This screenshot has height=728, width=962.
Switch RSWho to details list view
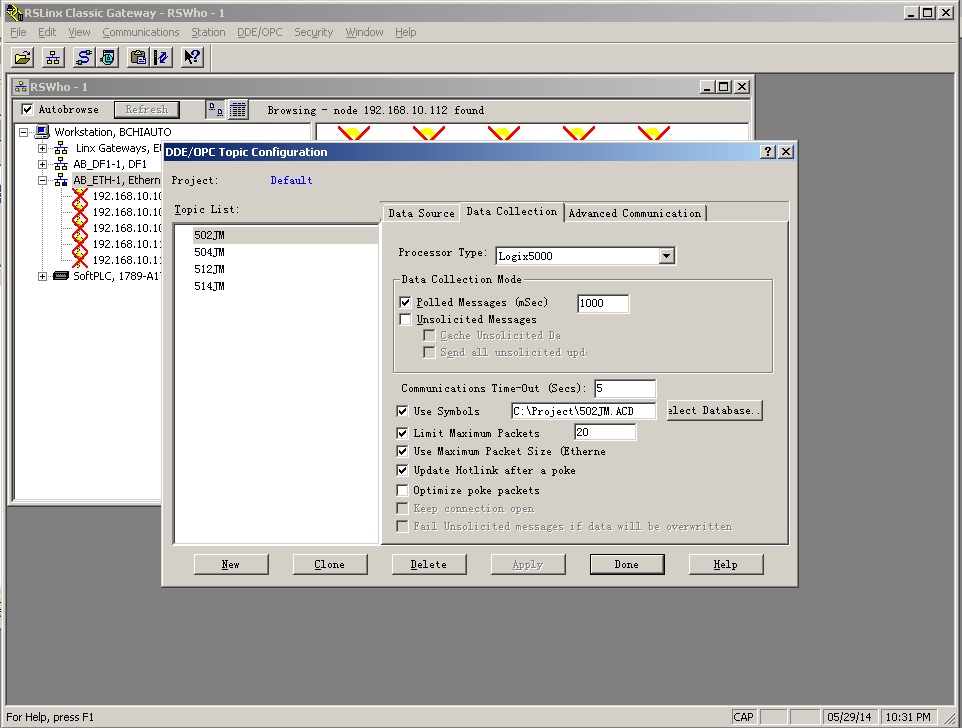click(238, 110)
